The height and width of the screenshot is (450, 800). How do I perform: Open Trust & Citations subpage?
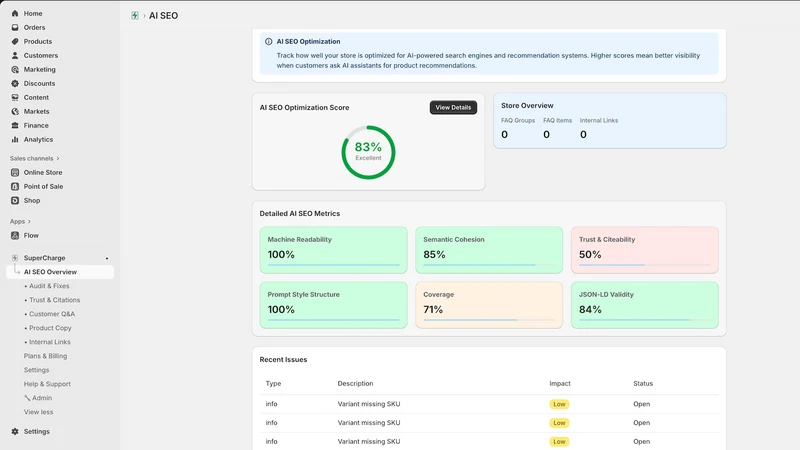55,300
